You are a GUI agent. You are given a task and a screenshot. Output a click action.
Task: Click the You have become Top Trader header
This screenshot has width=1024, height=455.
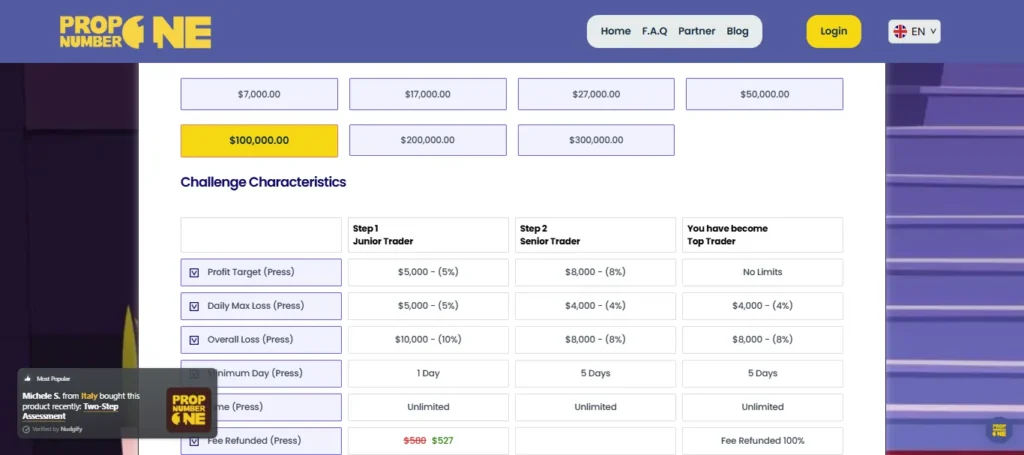[x=762, y=235]
